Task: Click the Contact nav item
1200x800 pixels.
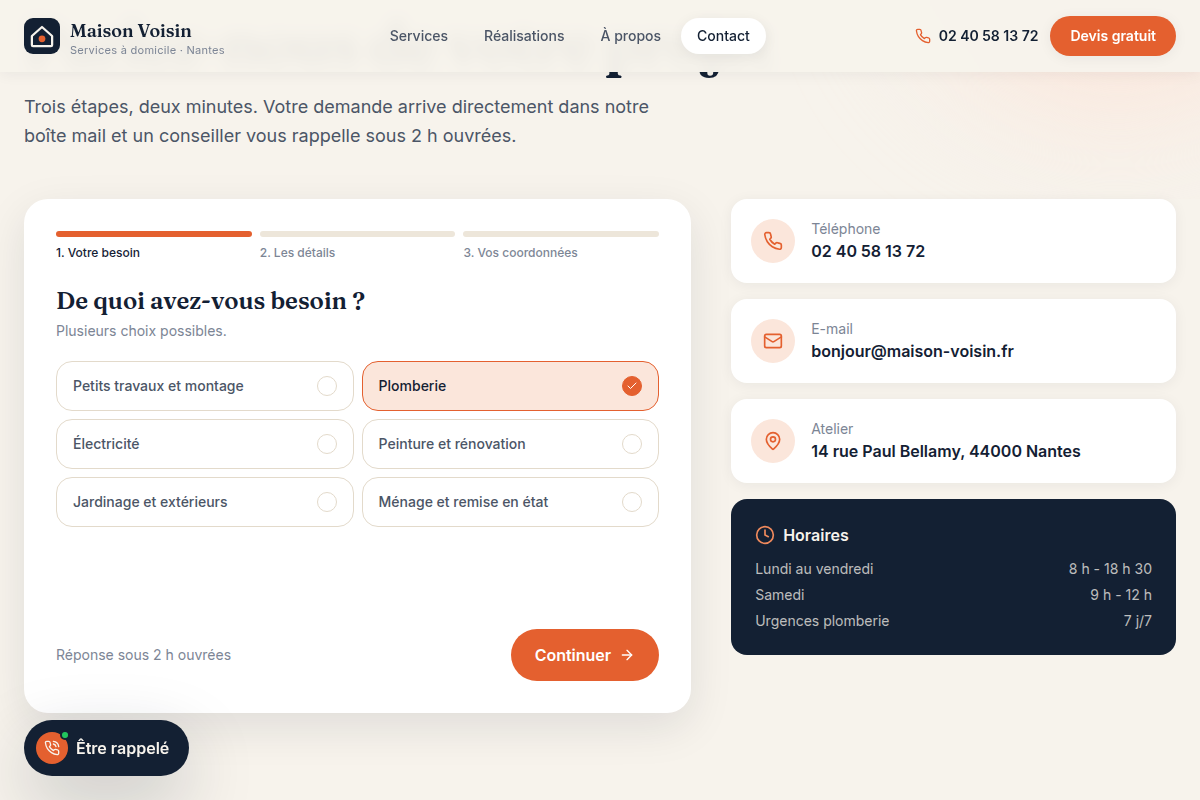Action: [723, 36]
